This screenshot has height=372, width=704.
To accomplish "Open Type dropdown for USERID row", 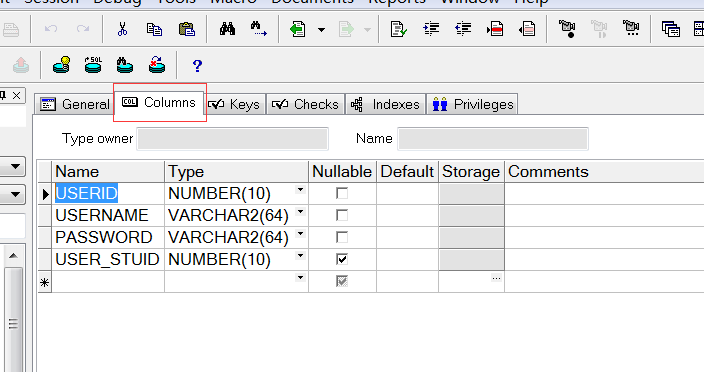I will point(300,190).
